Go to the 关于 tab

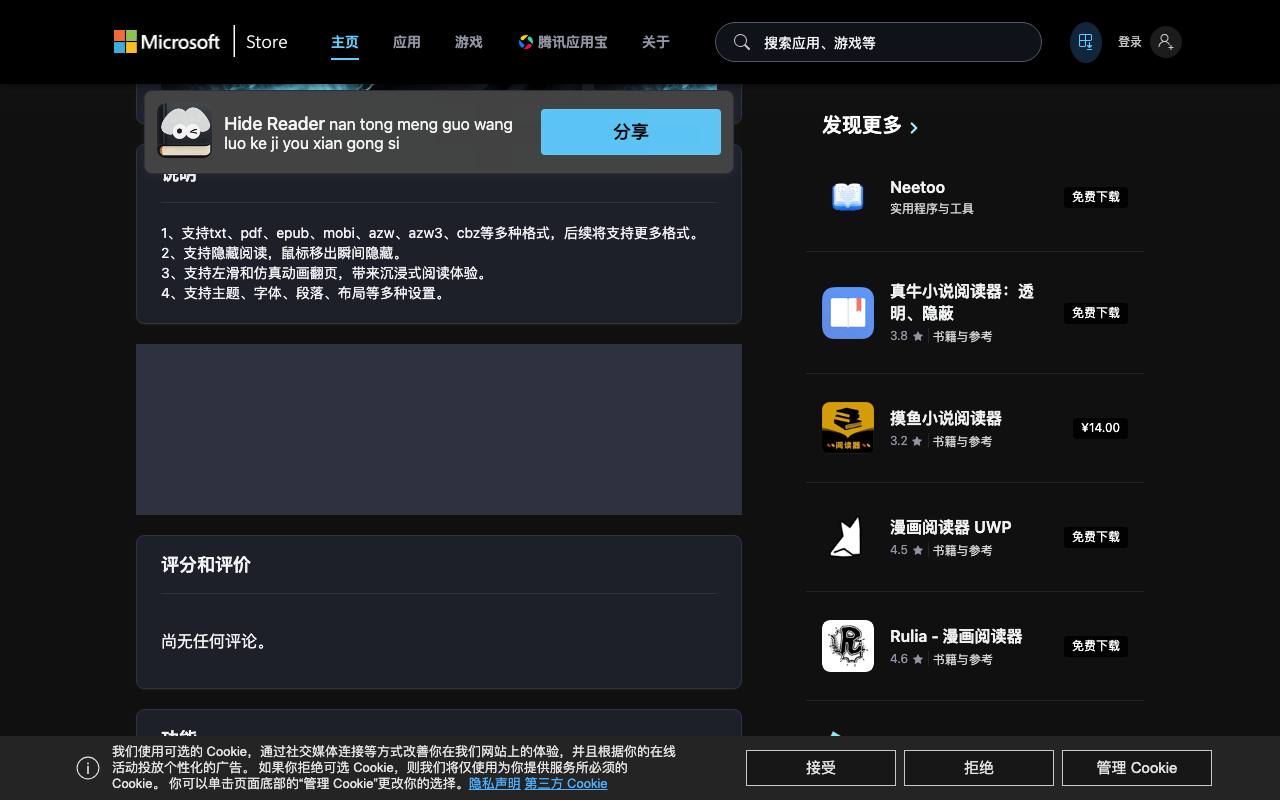[656, 42]
